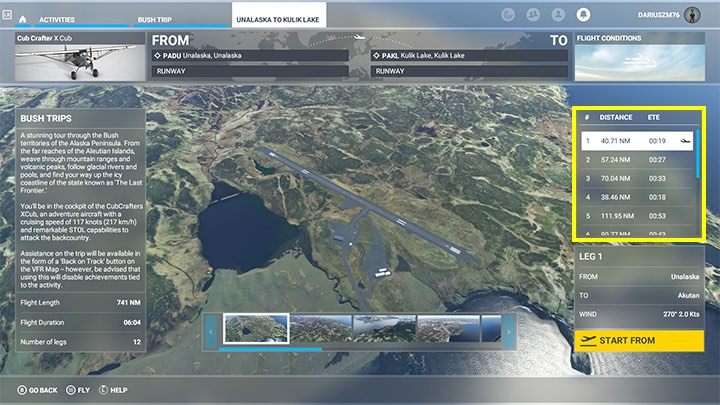Select leg 2 row 57.24 NM
The height and width of the screenshot is (405, 720).
[x=637, y=160]
